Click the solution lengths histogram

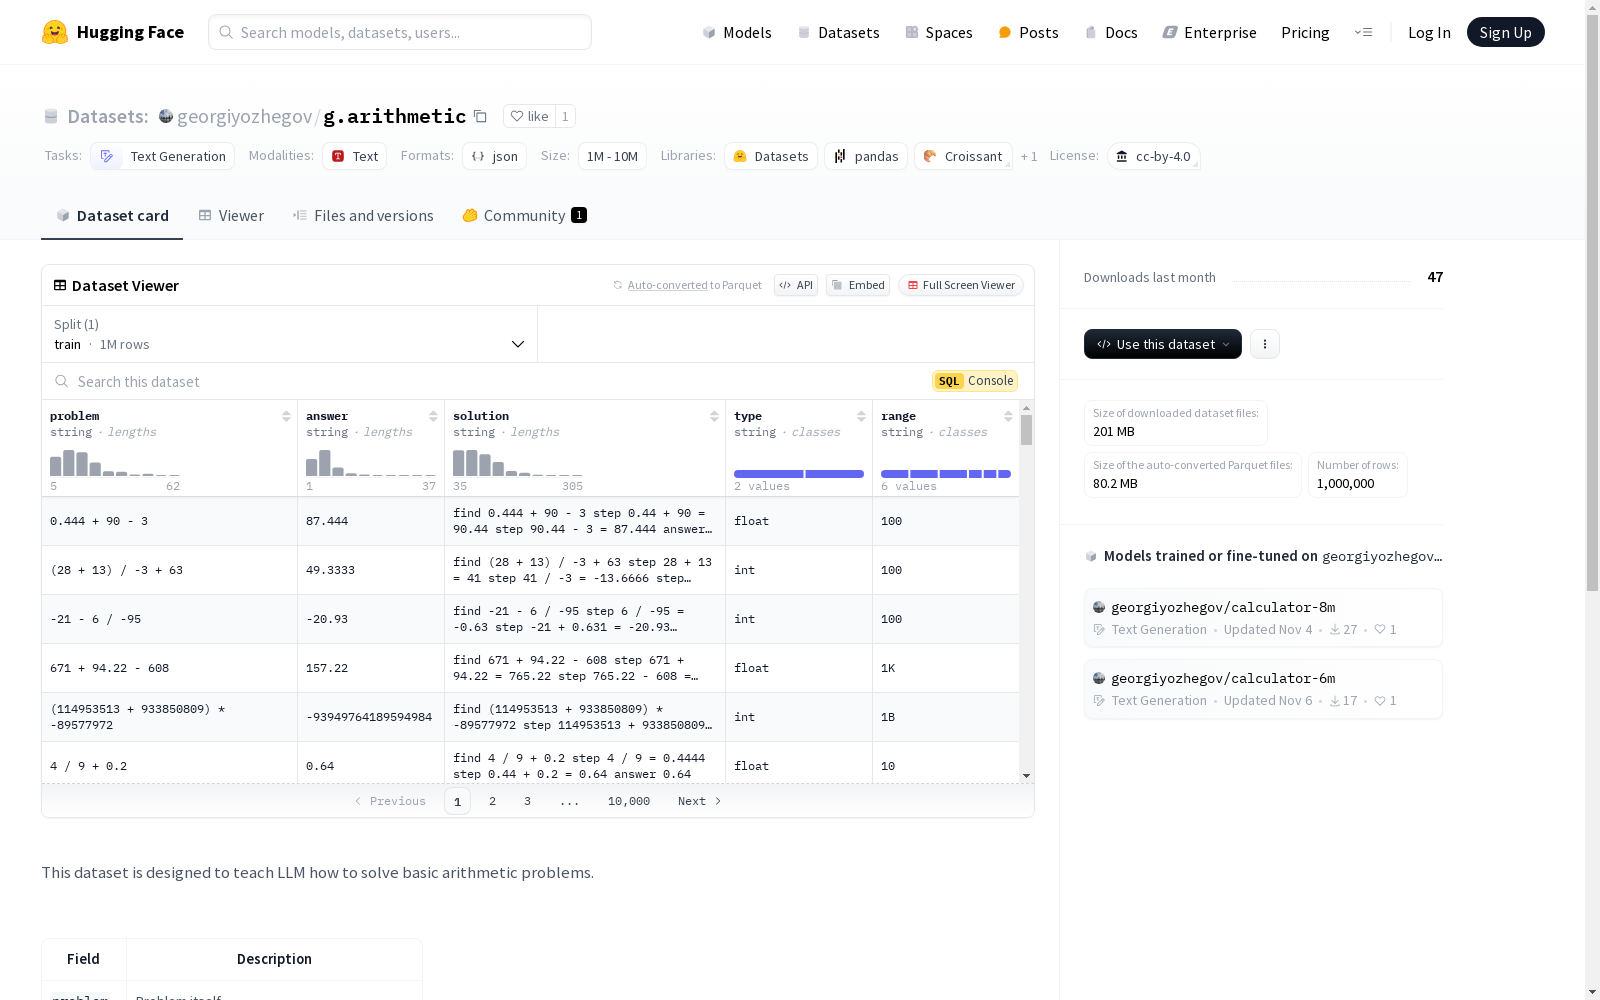[x=518, y=463]
